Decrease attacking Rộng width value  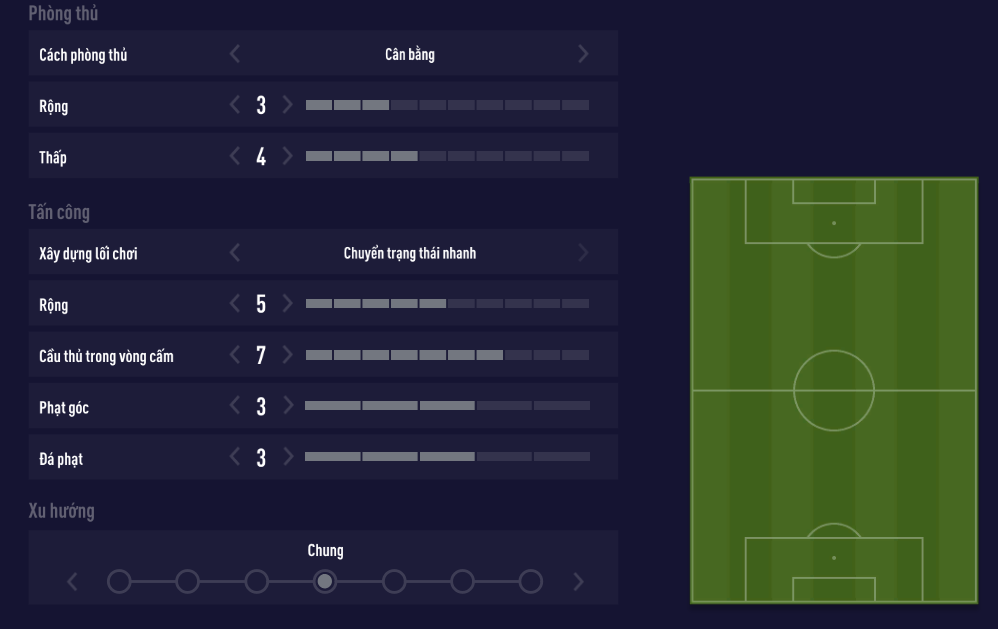(235, 303)
